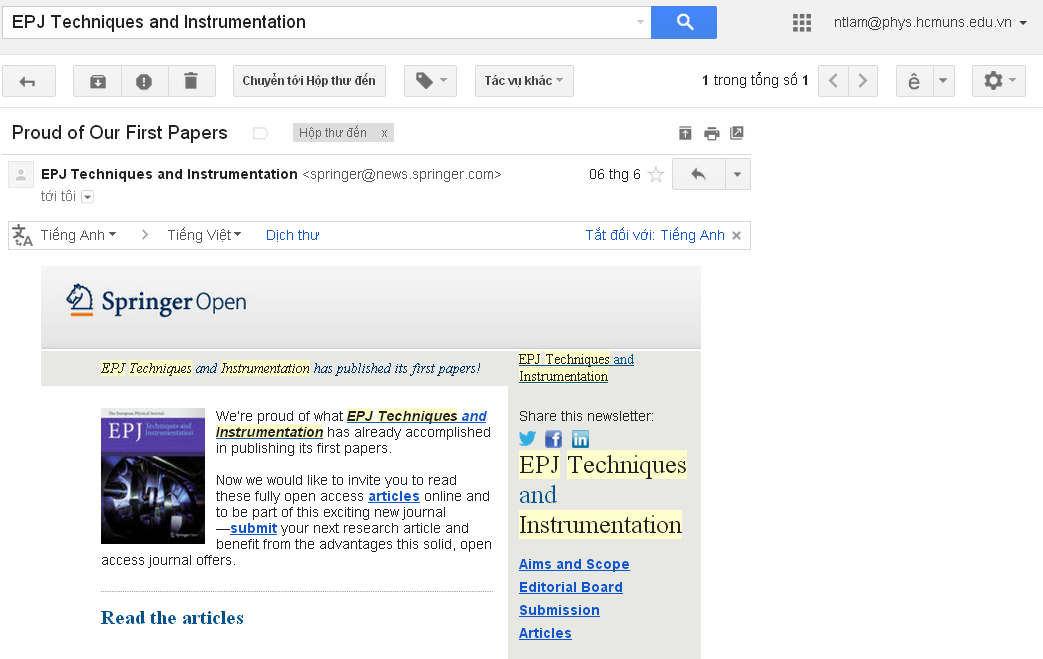Click the input tools 'ê' button
This screenshot has width=1043, height=659.
tap(915, 81)
